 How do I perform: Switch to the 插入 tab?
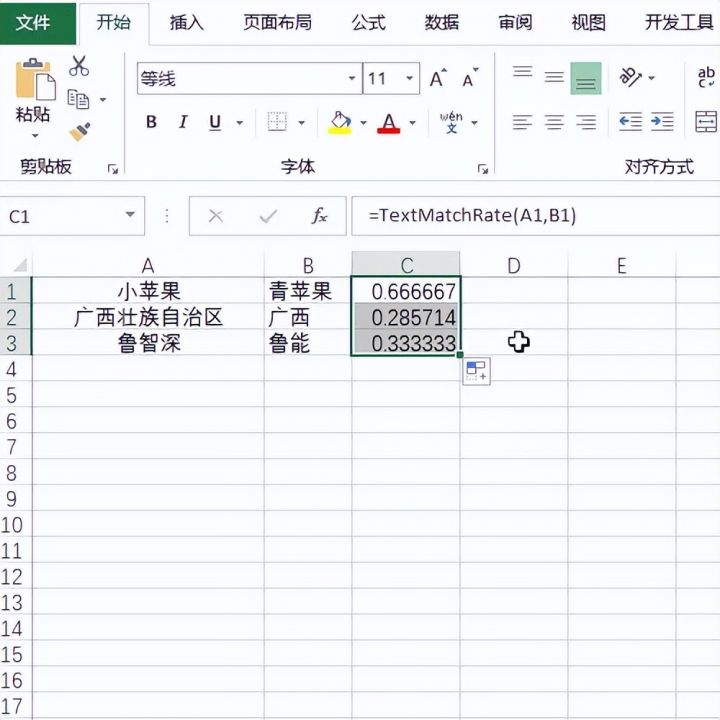(186, 22)
